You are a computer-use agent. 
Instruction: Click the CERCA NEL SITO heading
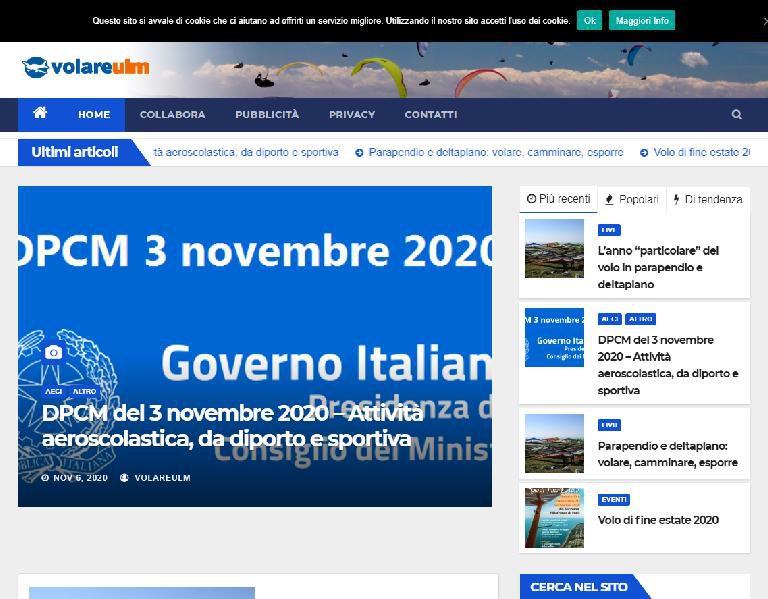(578, 587)
